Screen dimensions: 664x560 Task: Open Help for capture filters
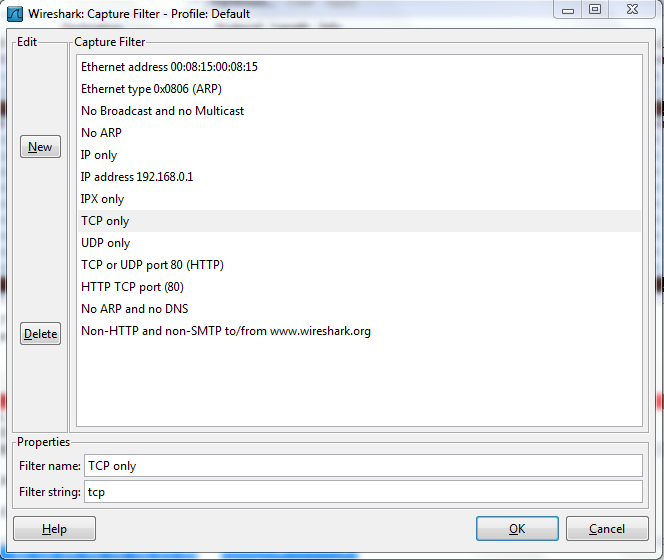click(x=54, y=529)
